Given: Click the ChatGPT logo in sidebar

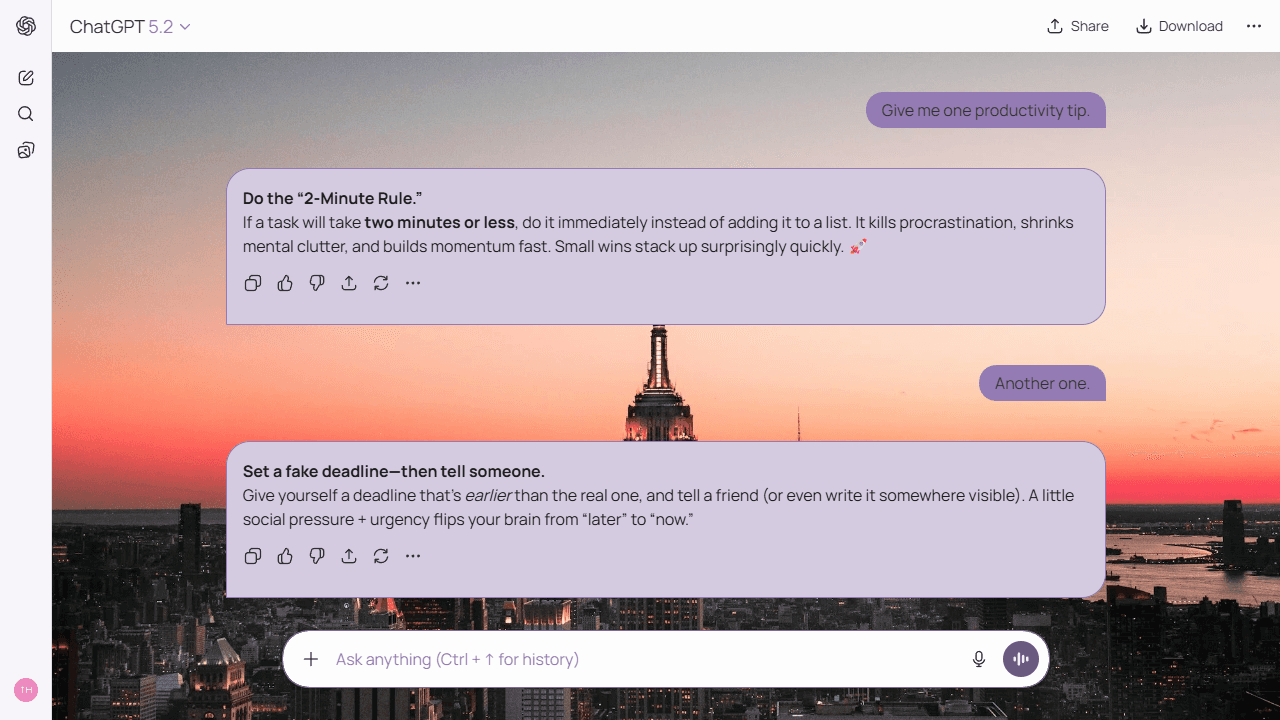Looking at the screenshot, I should (26, 26).
